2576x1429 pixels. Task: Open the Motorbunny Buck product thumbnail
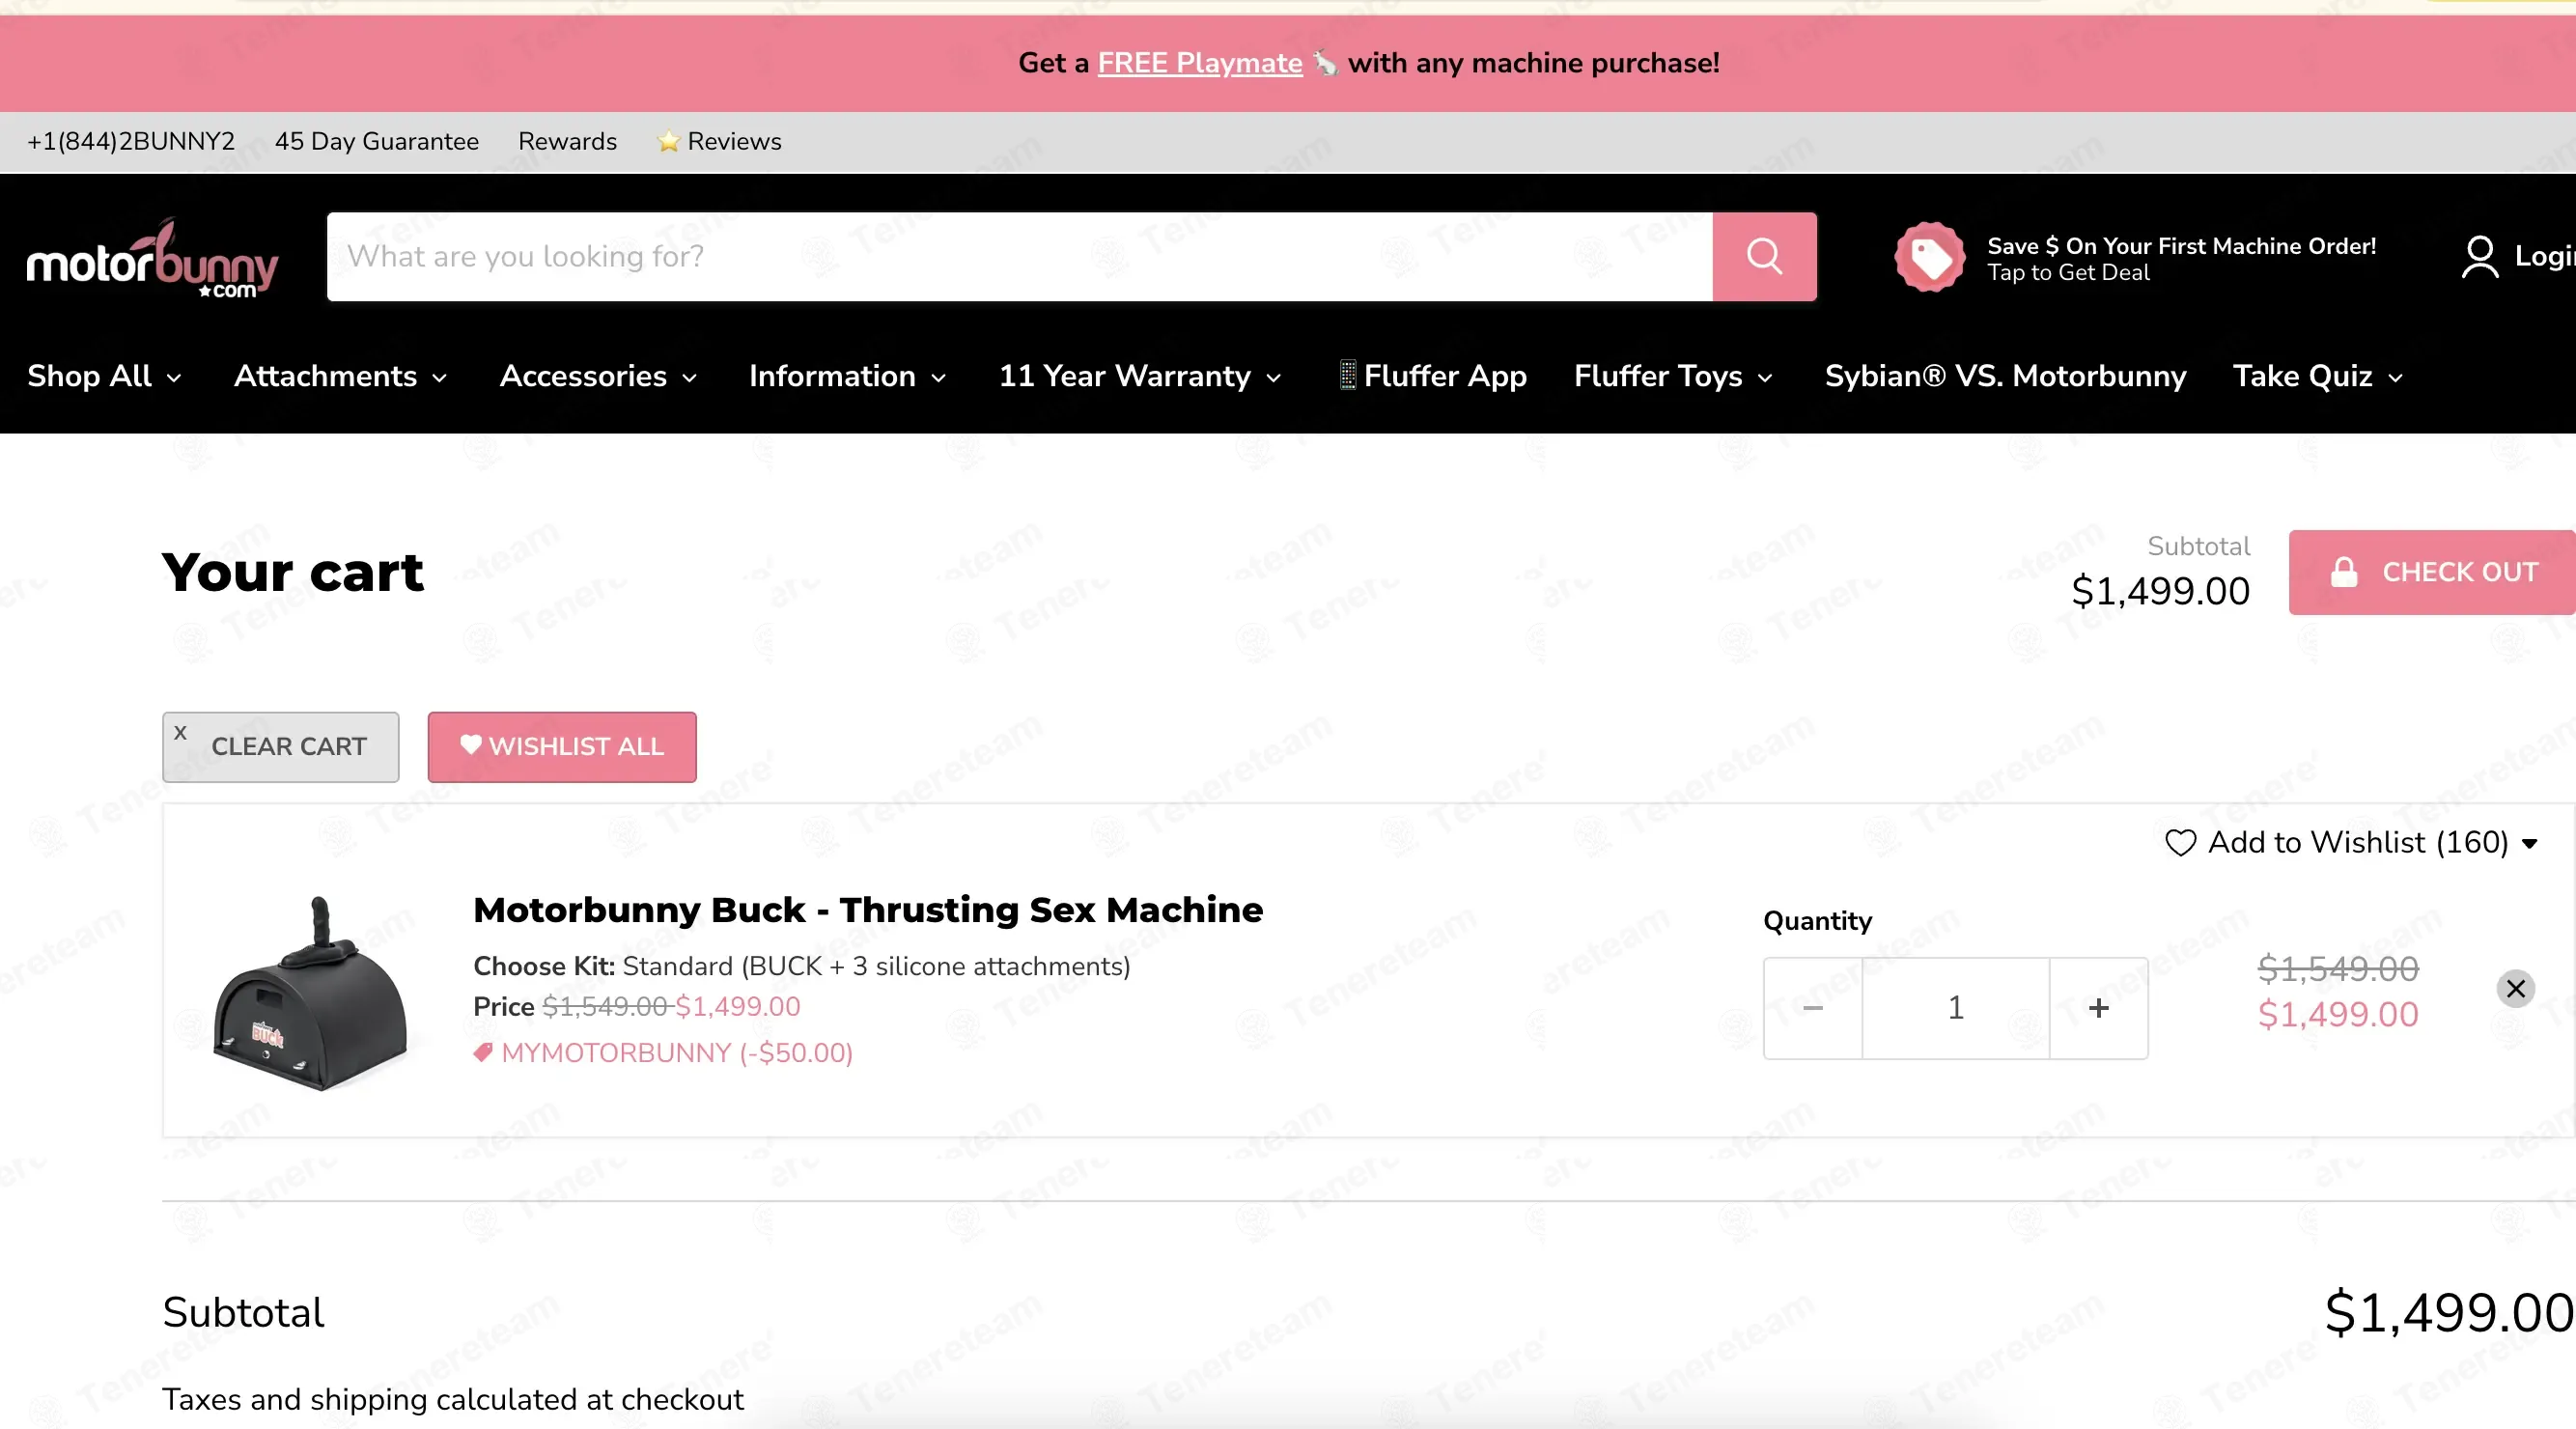click(x=311, y=992)
